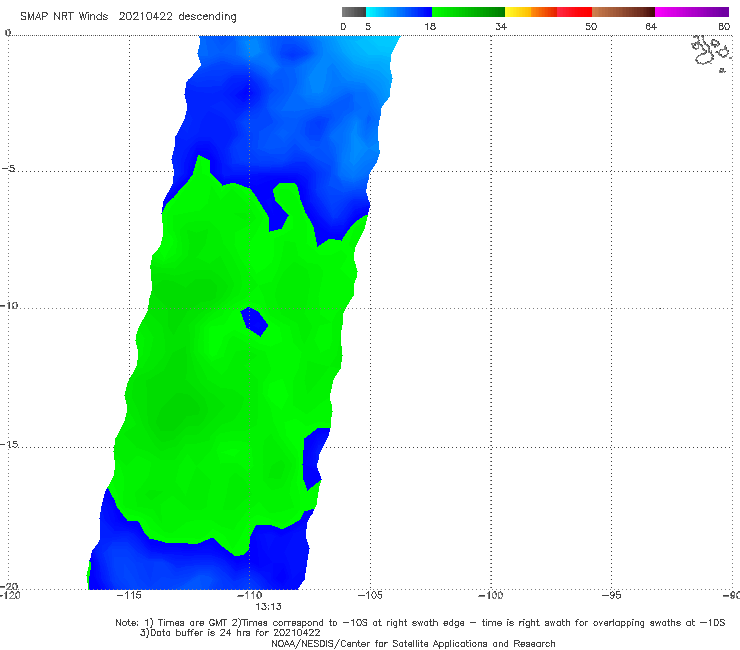Click the small blue hole inside the green wind area
The width and height of the screenshot is (740, 650).
(254, 321)
